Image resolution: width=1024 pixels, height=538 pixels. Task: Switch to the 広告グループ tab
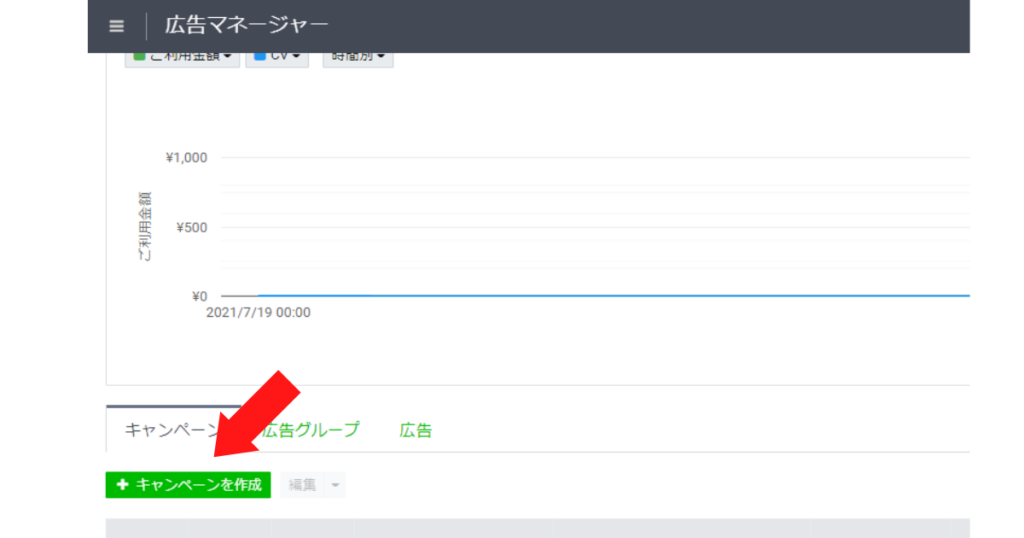311,430
